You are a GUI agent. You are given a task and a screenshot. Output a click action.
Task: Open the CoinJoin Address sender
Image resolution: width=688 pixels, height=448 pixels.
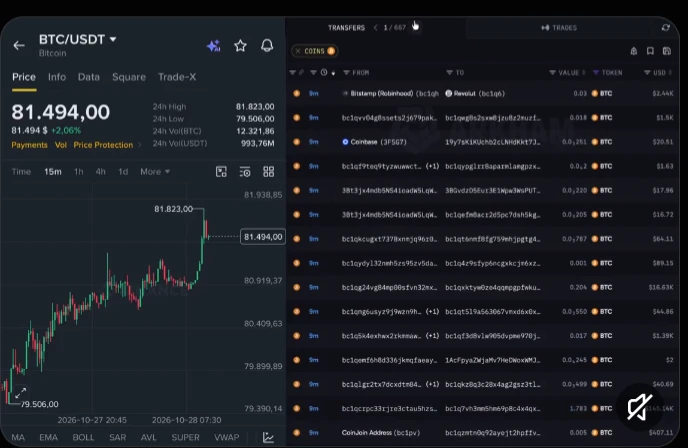[x=381, y=433]
